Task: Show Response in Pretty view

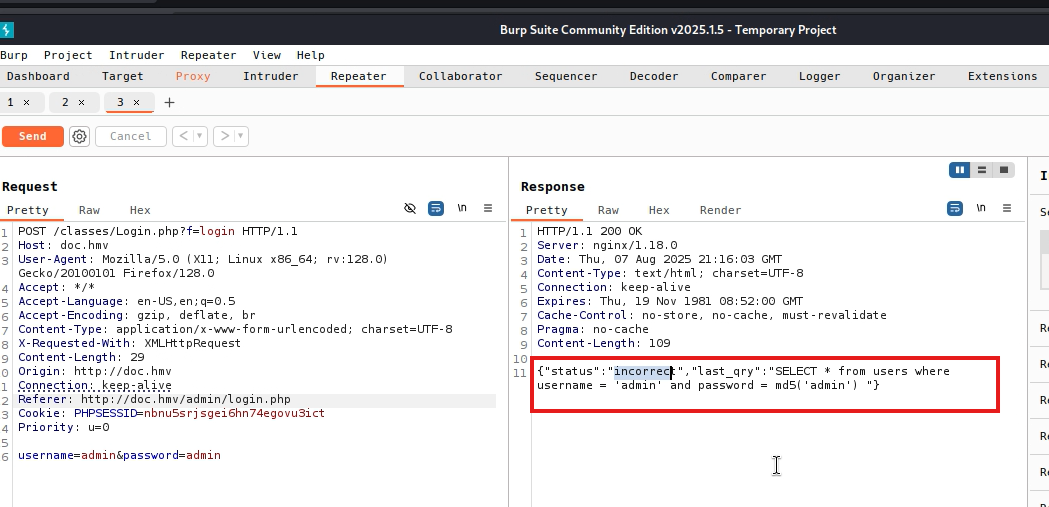Action: click(x=547, y=210)
